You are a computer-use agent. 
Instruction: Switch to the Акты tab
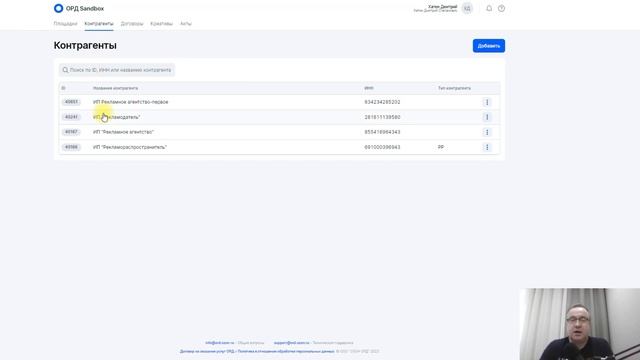pyautogui.click(x=186, y=24)
